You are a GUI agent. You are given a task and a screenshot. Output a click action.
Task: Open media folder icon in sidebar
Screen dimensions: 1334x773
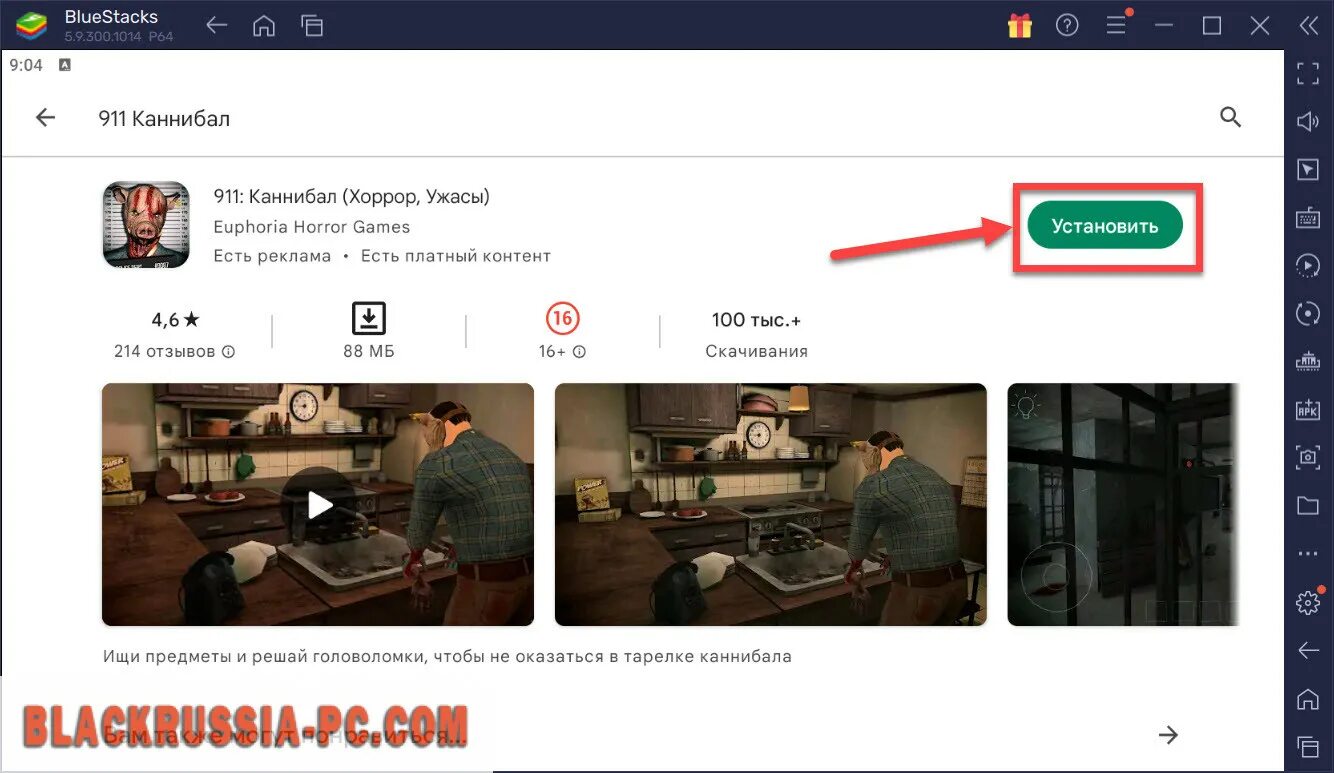[1308, 505]
